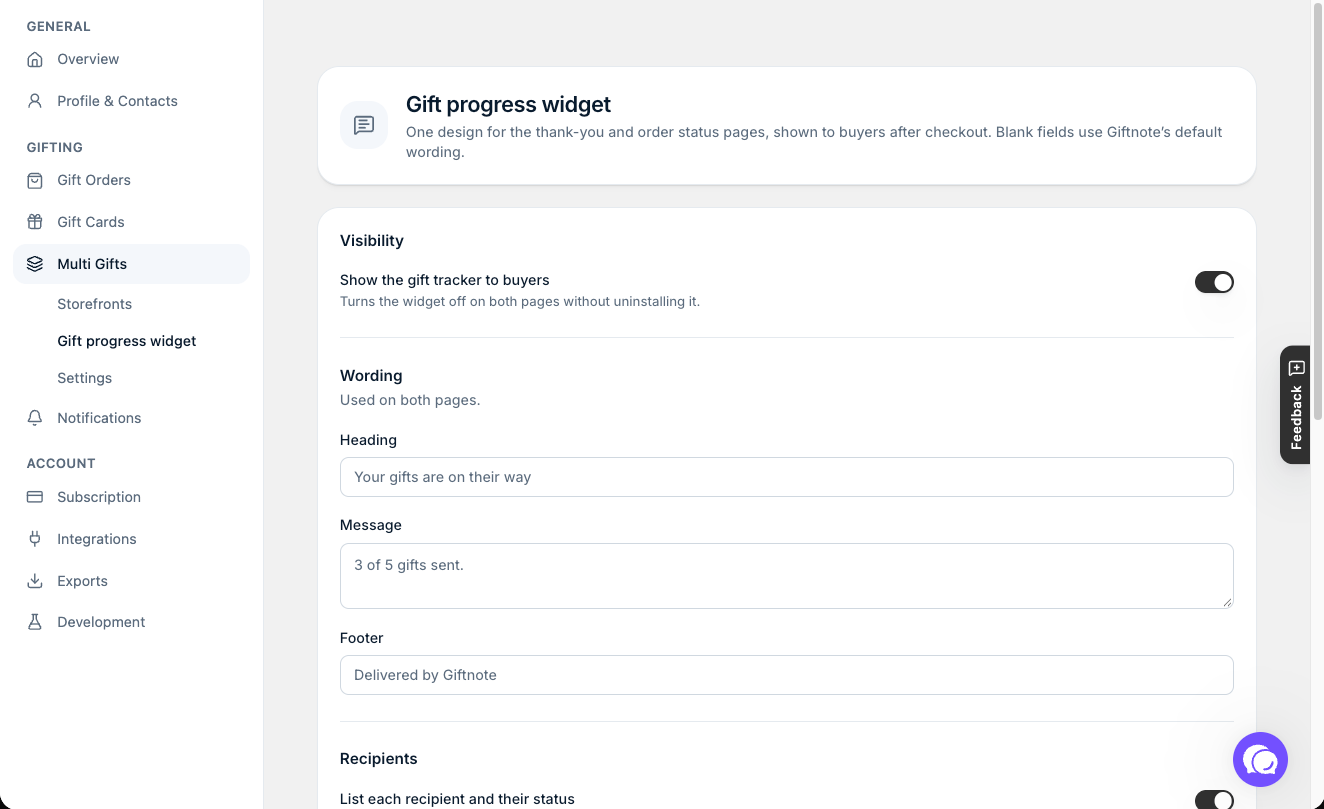Click the Subscription card icon
This screenshot has height=809, width=1324.
click(35, 497)
